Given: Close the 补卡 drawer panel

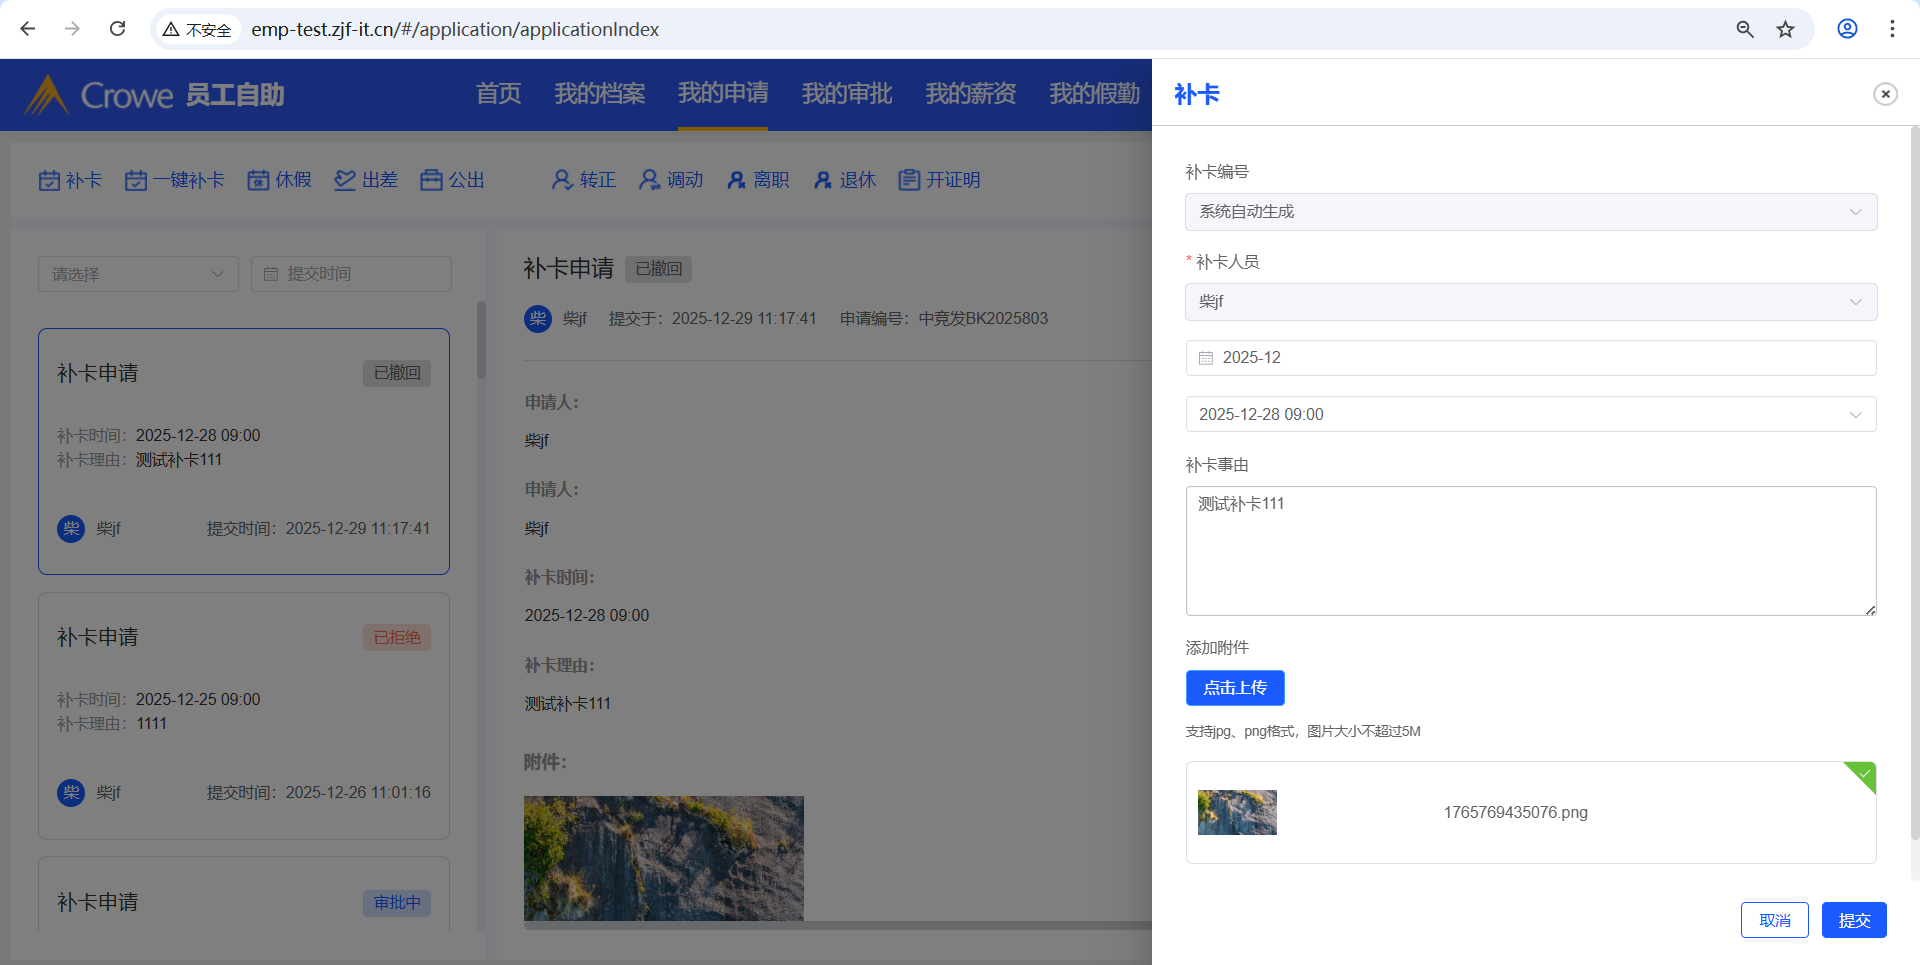Looking at the screenshot, I should [1885, 94].
